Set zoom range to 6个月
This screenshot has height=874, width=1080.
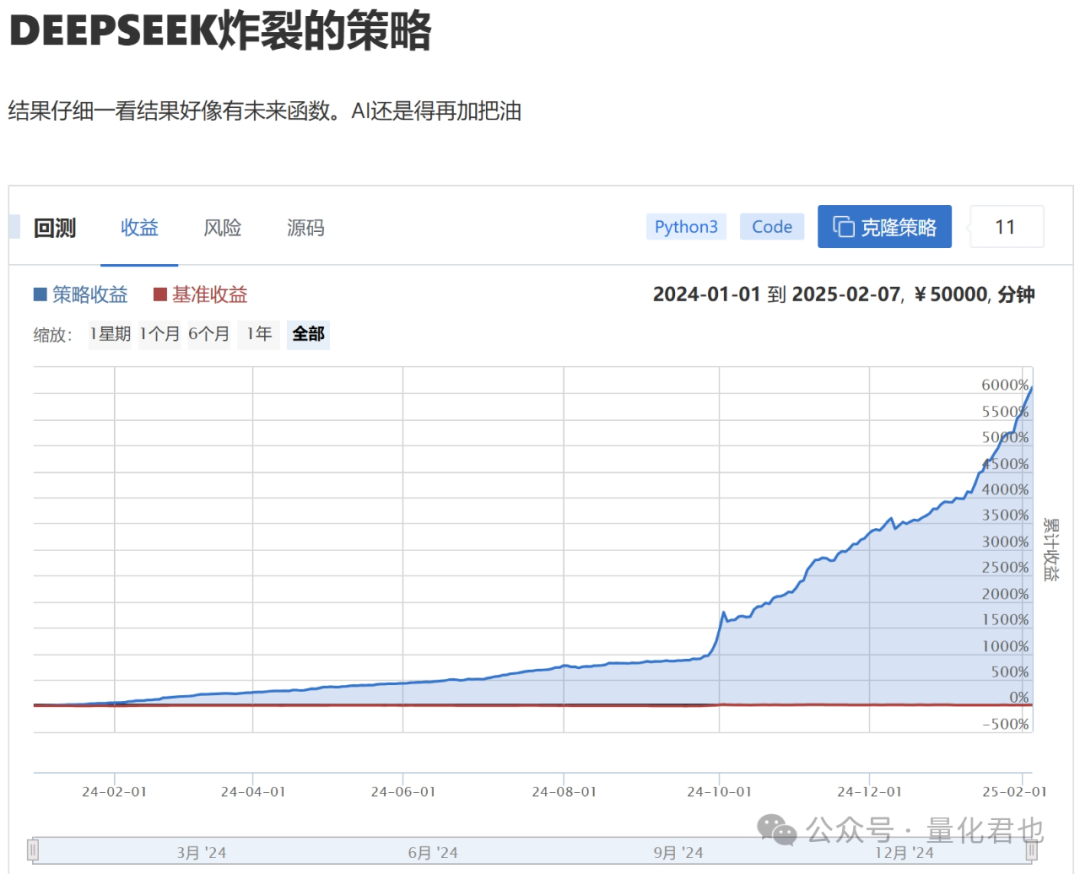(x=209, y=335)
